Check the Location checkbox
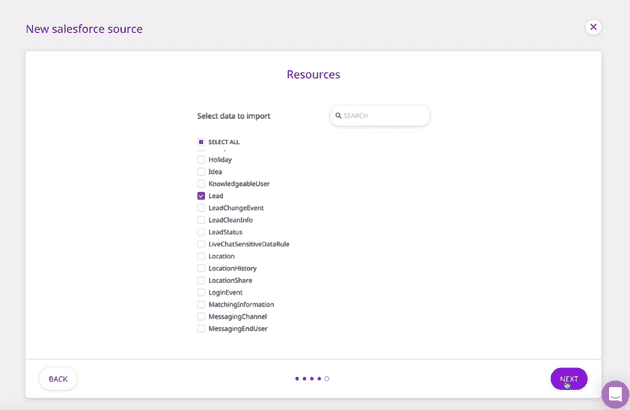Screen dimensions: 630x410 [x=201, y=256]
